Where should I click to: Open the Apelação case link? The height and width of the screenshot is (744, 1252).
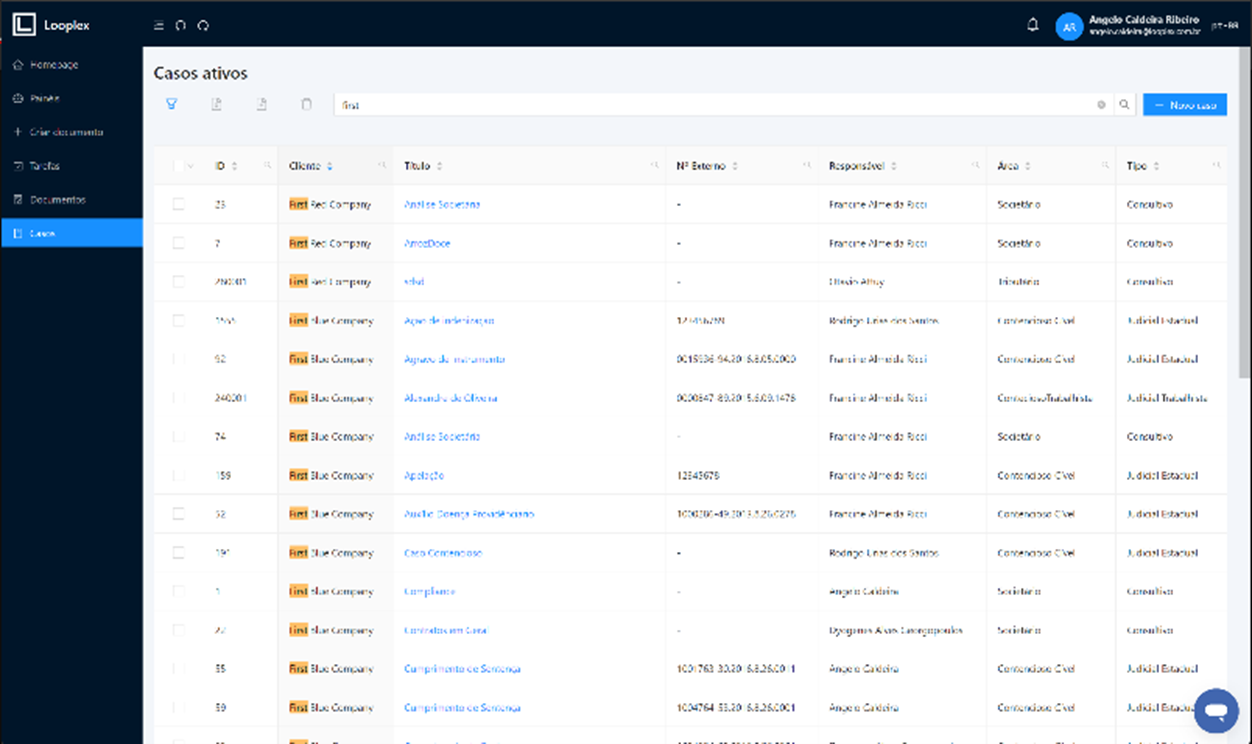click(424, 475)
